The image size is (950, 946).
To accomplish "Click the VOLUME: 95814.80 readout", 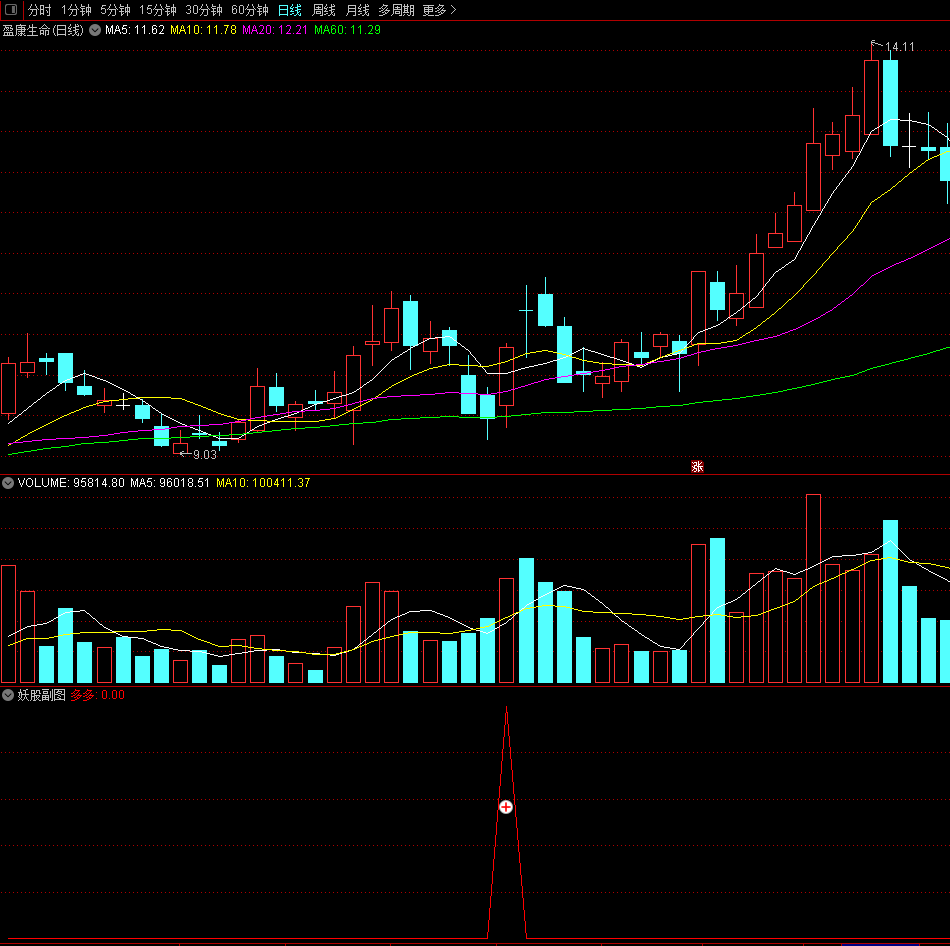I will click(71, 483).
